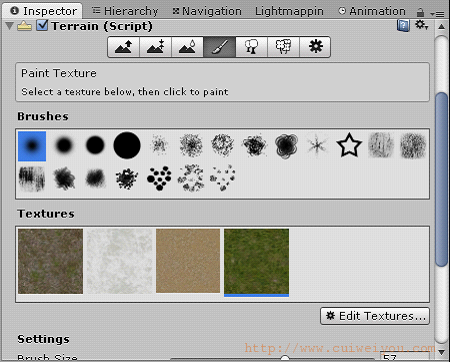Screen dimensions: 450x362
Task: Toggle the Inspector lock icon
Action: [420, 13]
